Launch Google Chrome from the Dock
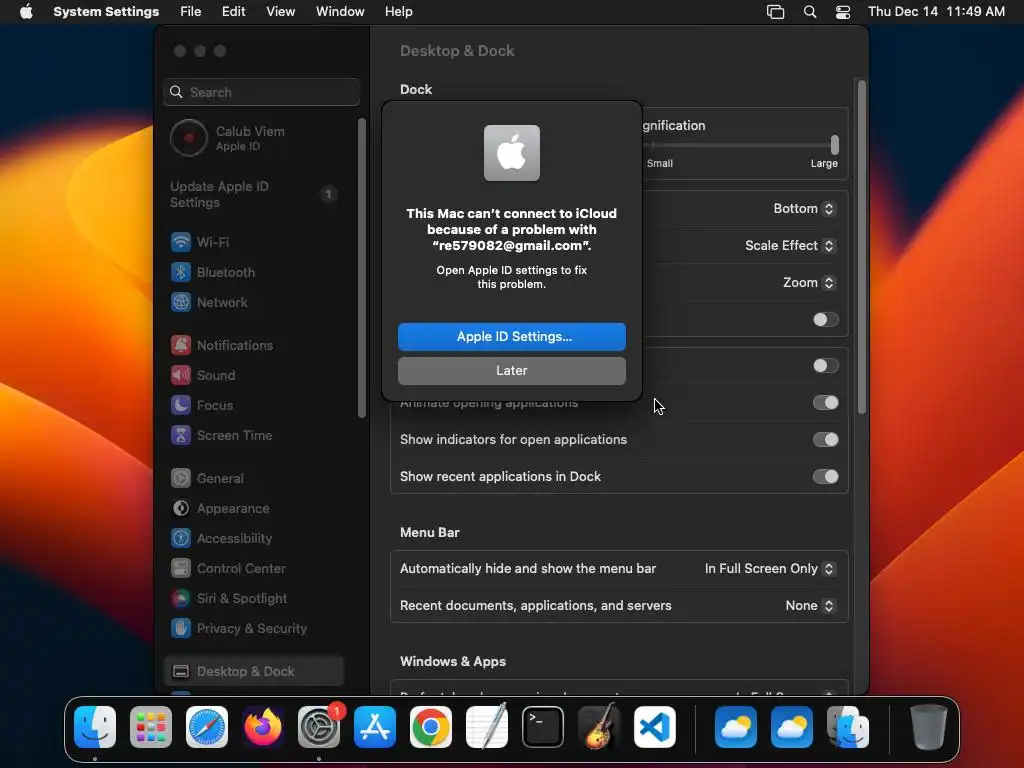 tap(431, 727)
